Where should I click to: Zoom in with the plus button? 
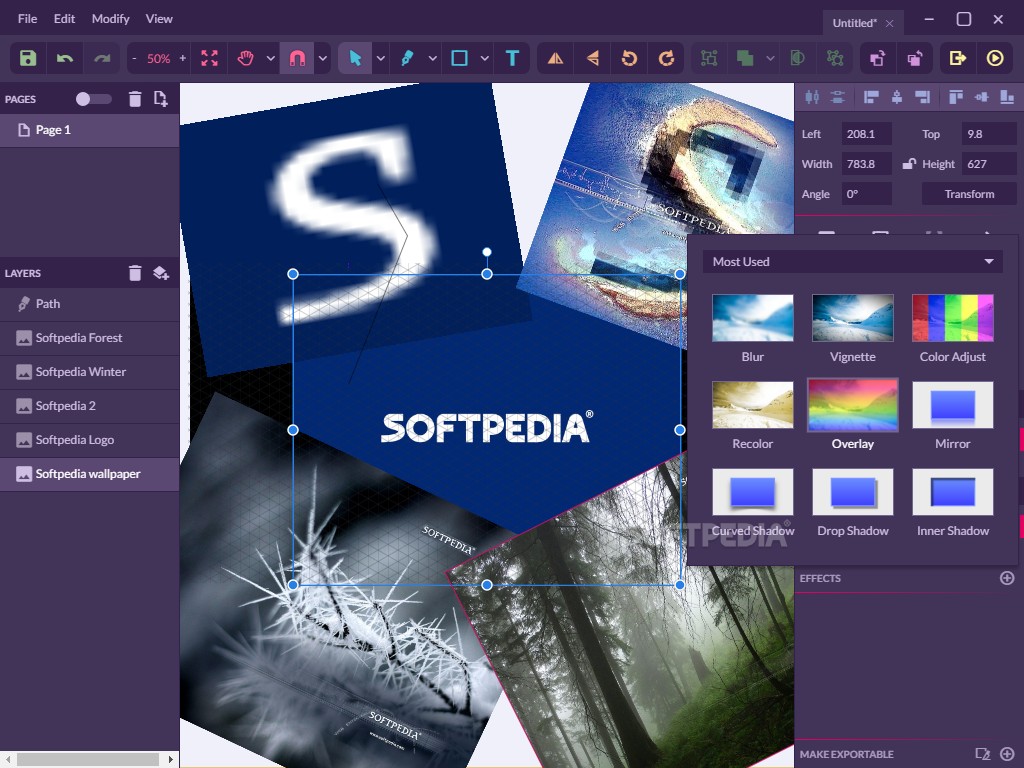183,58
